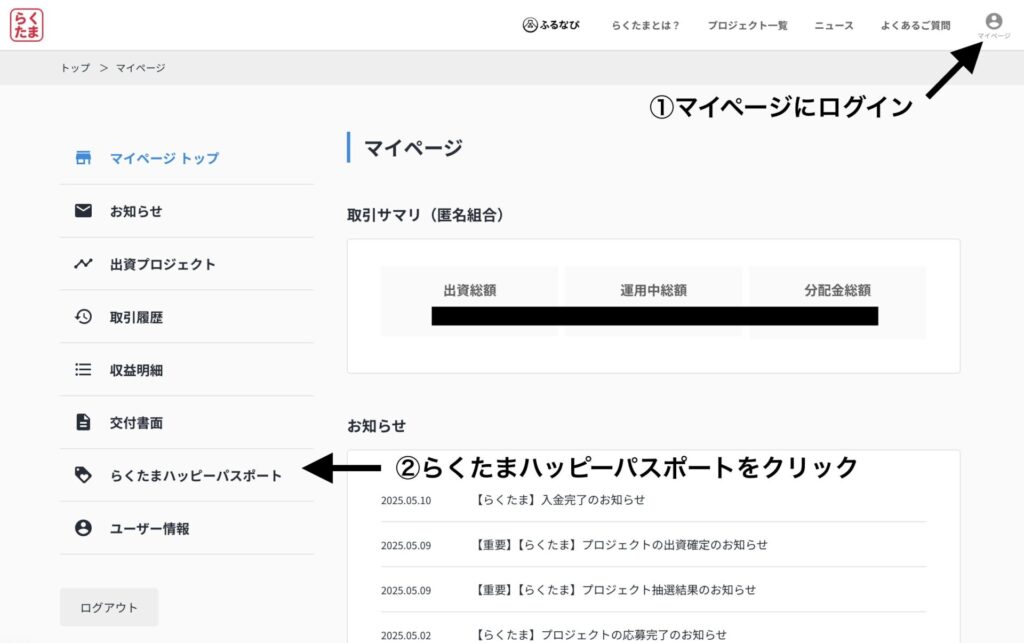Open the プロジェクトの応募完了のお知らせ notice
Viewport: 1024px width, 643px height.
click(x=599, y=635)
